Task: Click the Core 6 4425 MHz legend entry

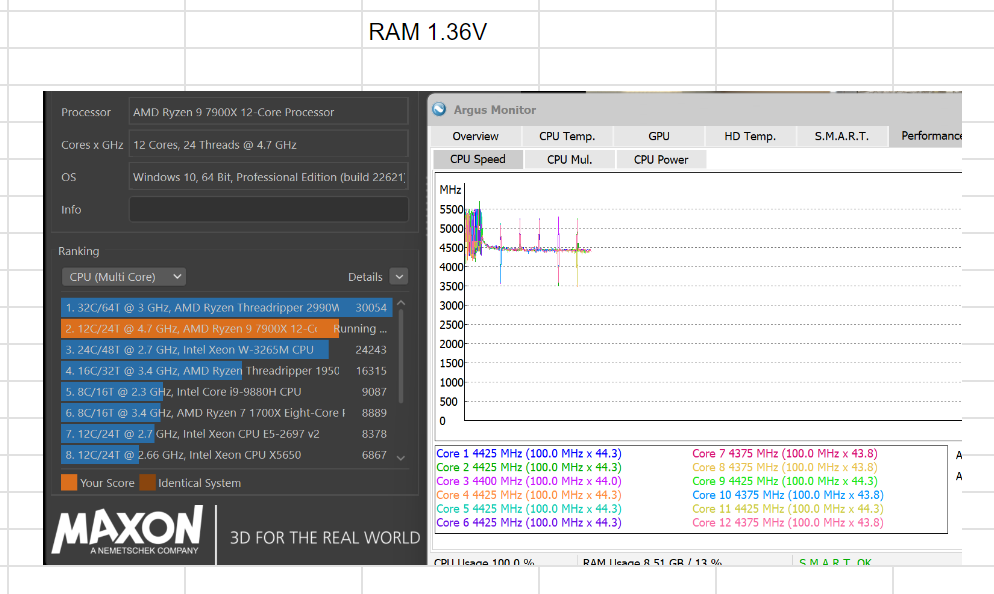Action: click(x=529, y=523)
